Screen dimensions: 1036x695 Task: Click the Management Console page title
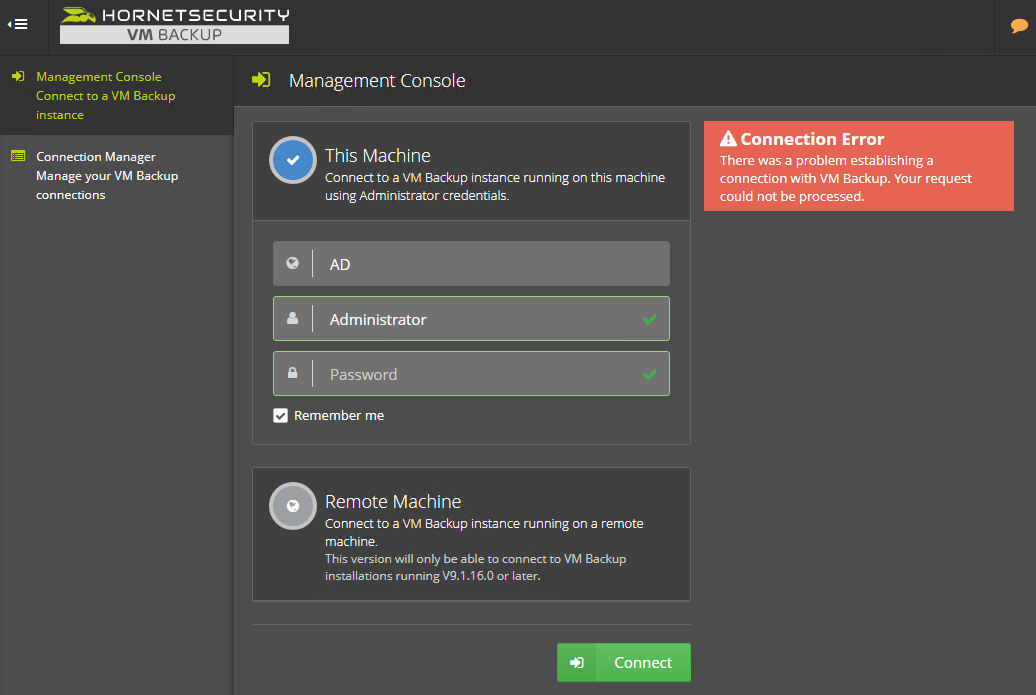[377, 81]
